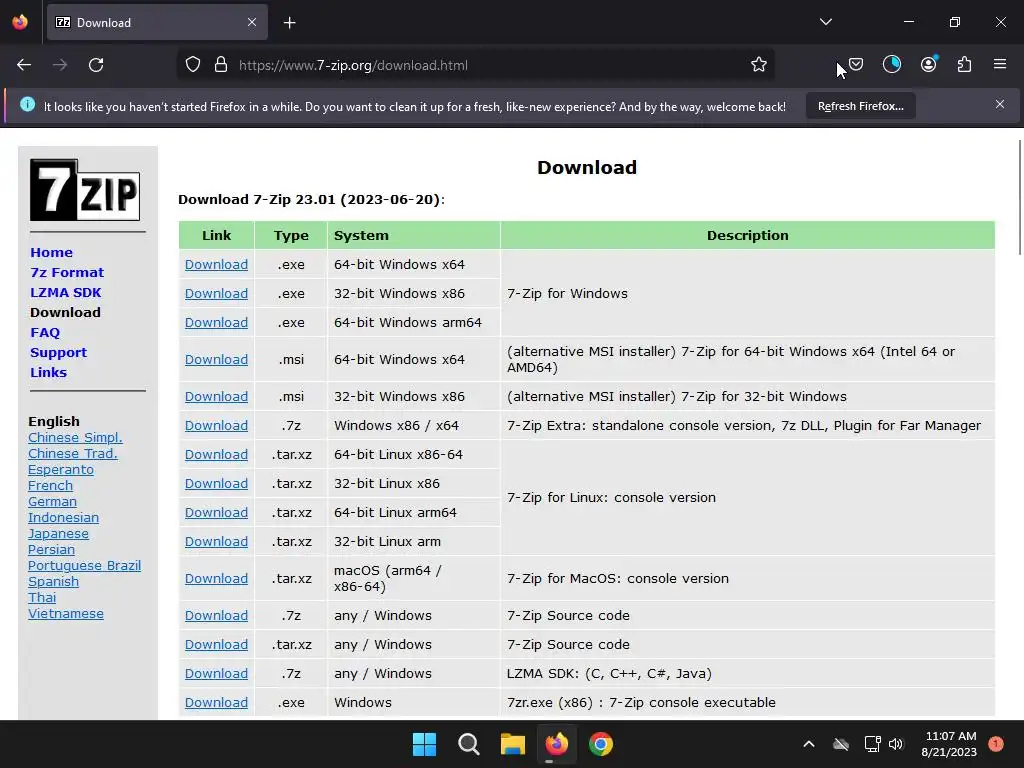This screenshot has height=768, width=1024.
Task: Close the Download tab
Action: (x=252, y=22)
